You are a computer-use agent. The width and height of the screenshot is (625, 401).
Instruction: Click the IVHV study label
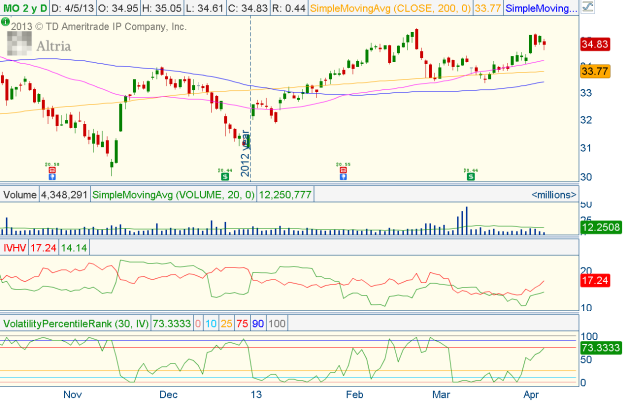coord(14,248)
